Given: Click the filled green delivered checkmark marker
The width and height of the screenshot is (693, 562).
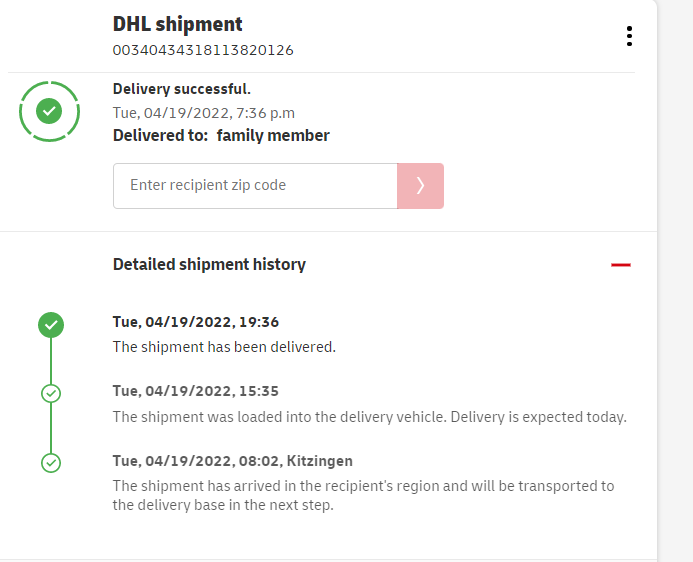Looking at the screenshot, I should coord(51,324).
